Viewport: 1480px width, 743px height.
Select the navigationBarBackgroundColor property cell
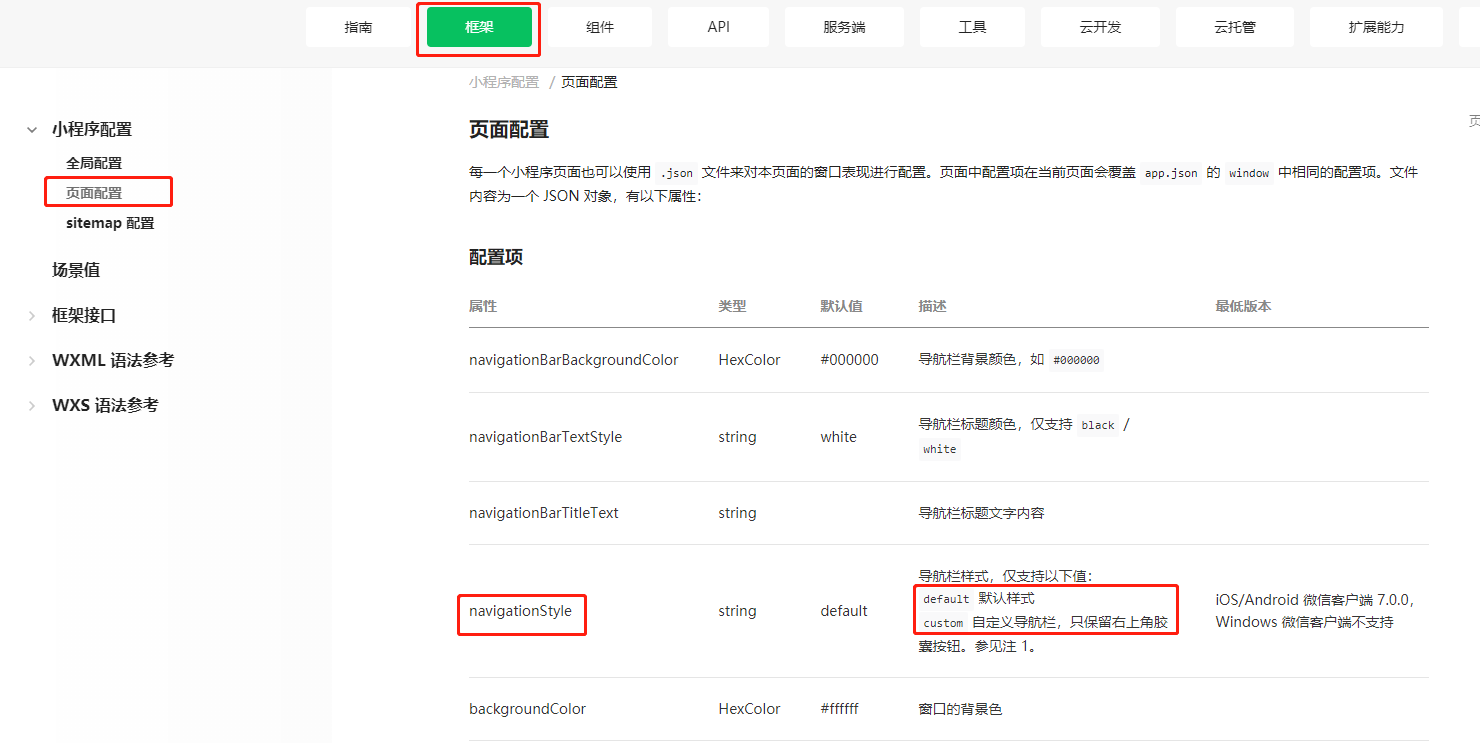[574, 360]
